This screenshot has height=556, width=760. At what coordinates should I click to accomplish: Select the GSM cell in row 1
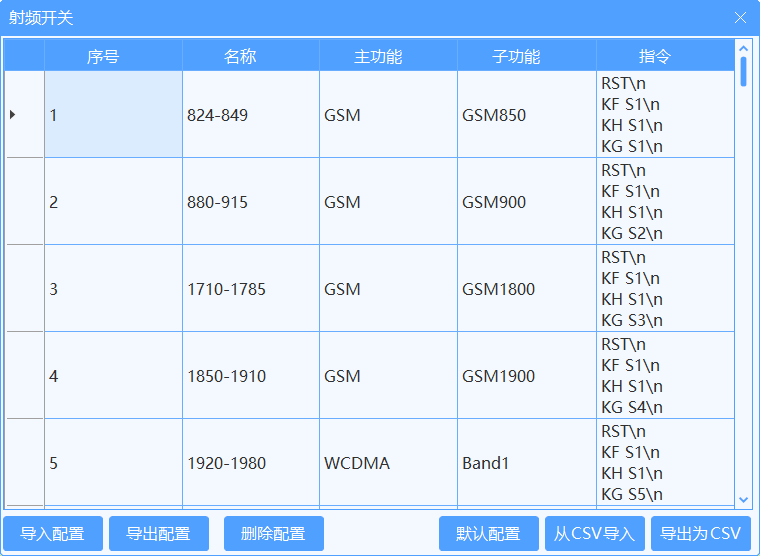(388, 114)
